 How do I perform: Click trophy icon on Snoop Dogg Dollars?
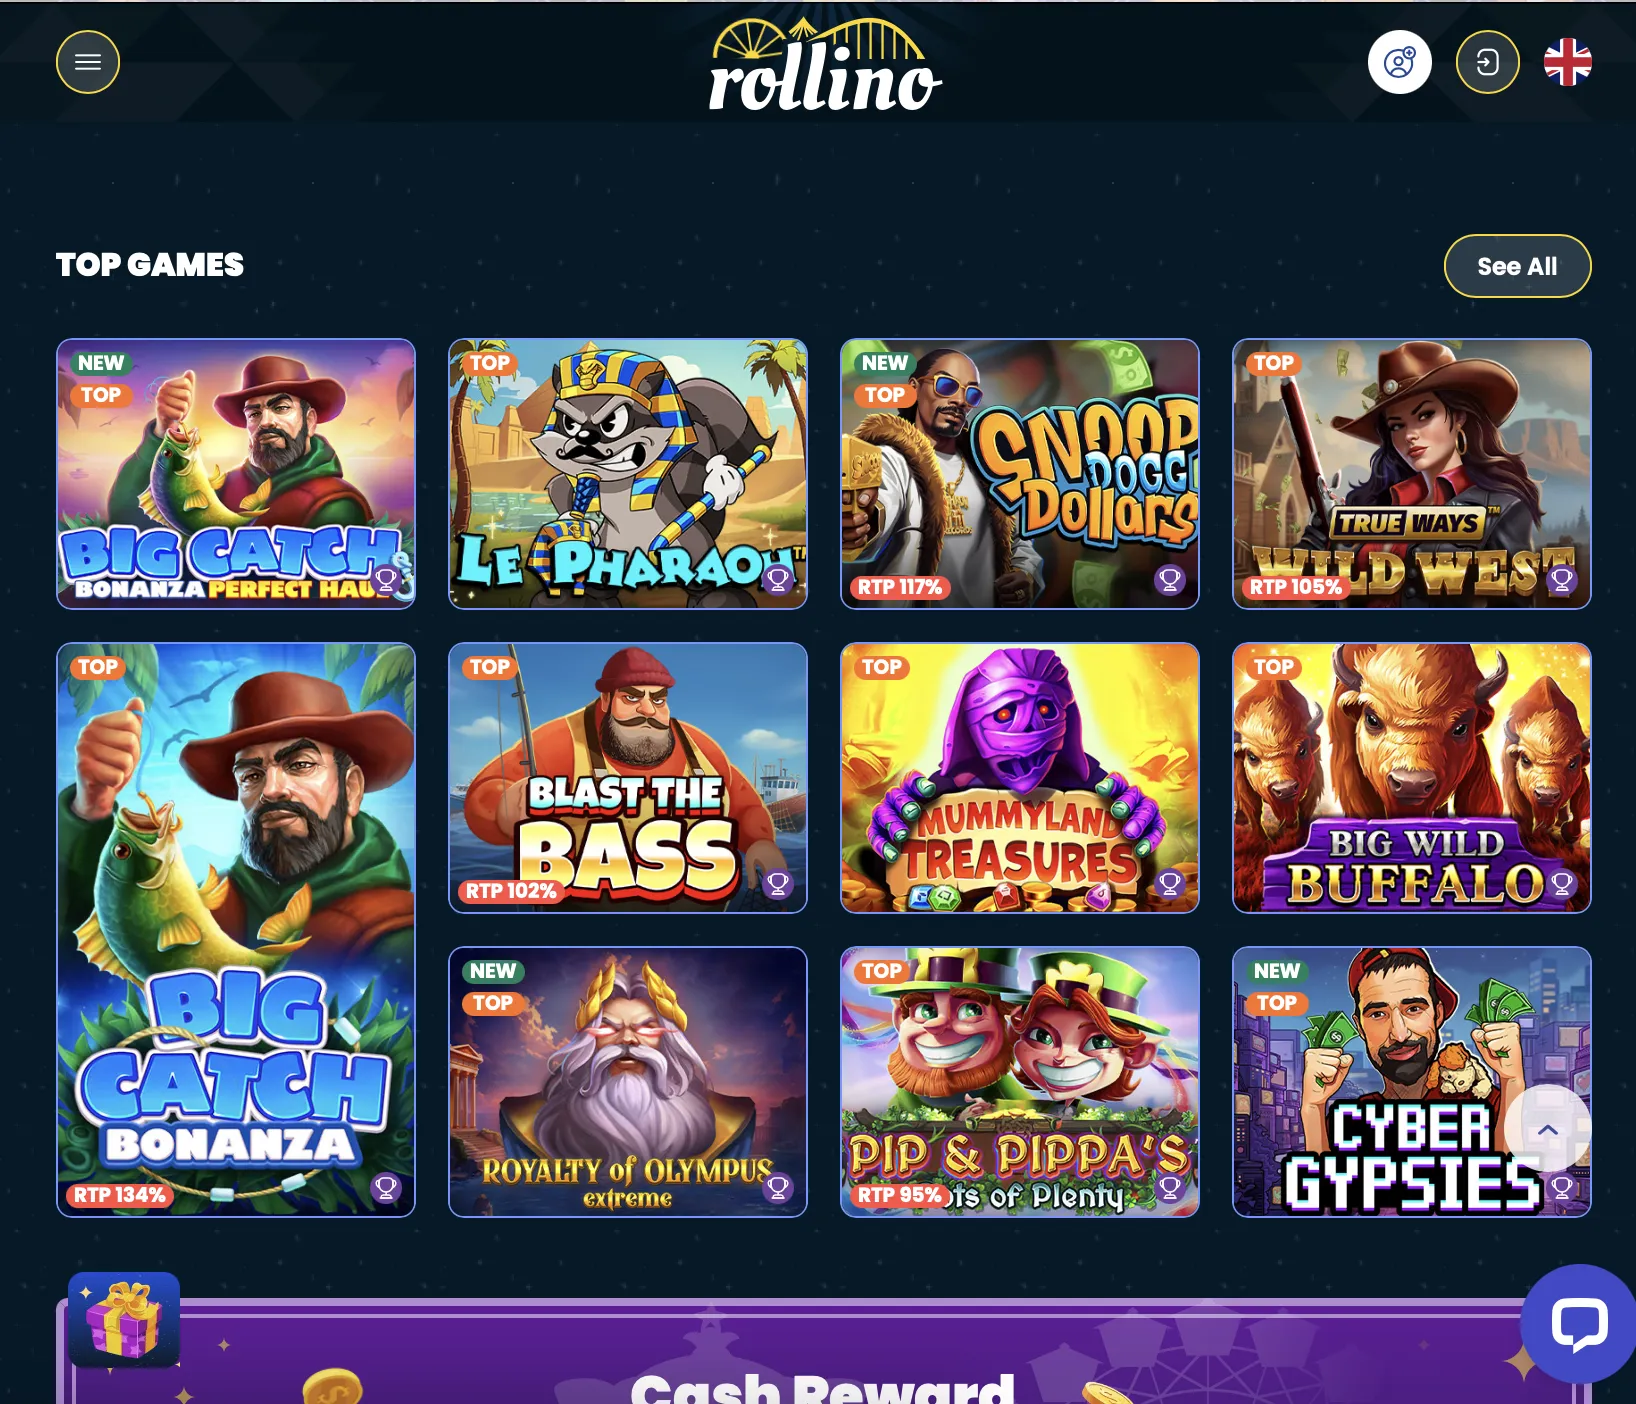click(1170, 579)
